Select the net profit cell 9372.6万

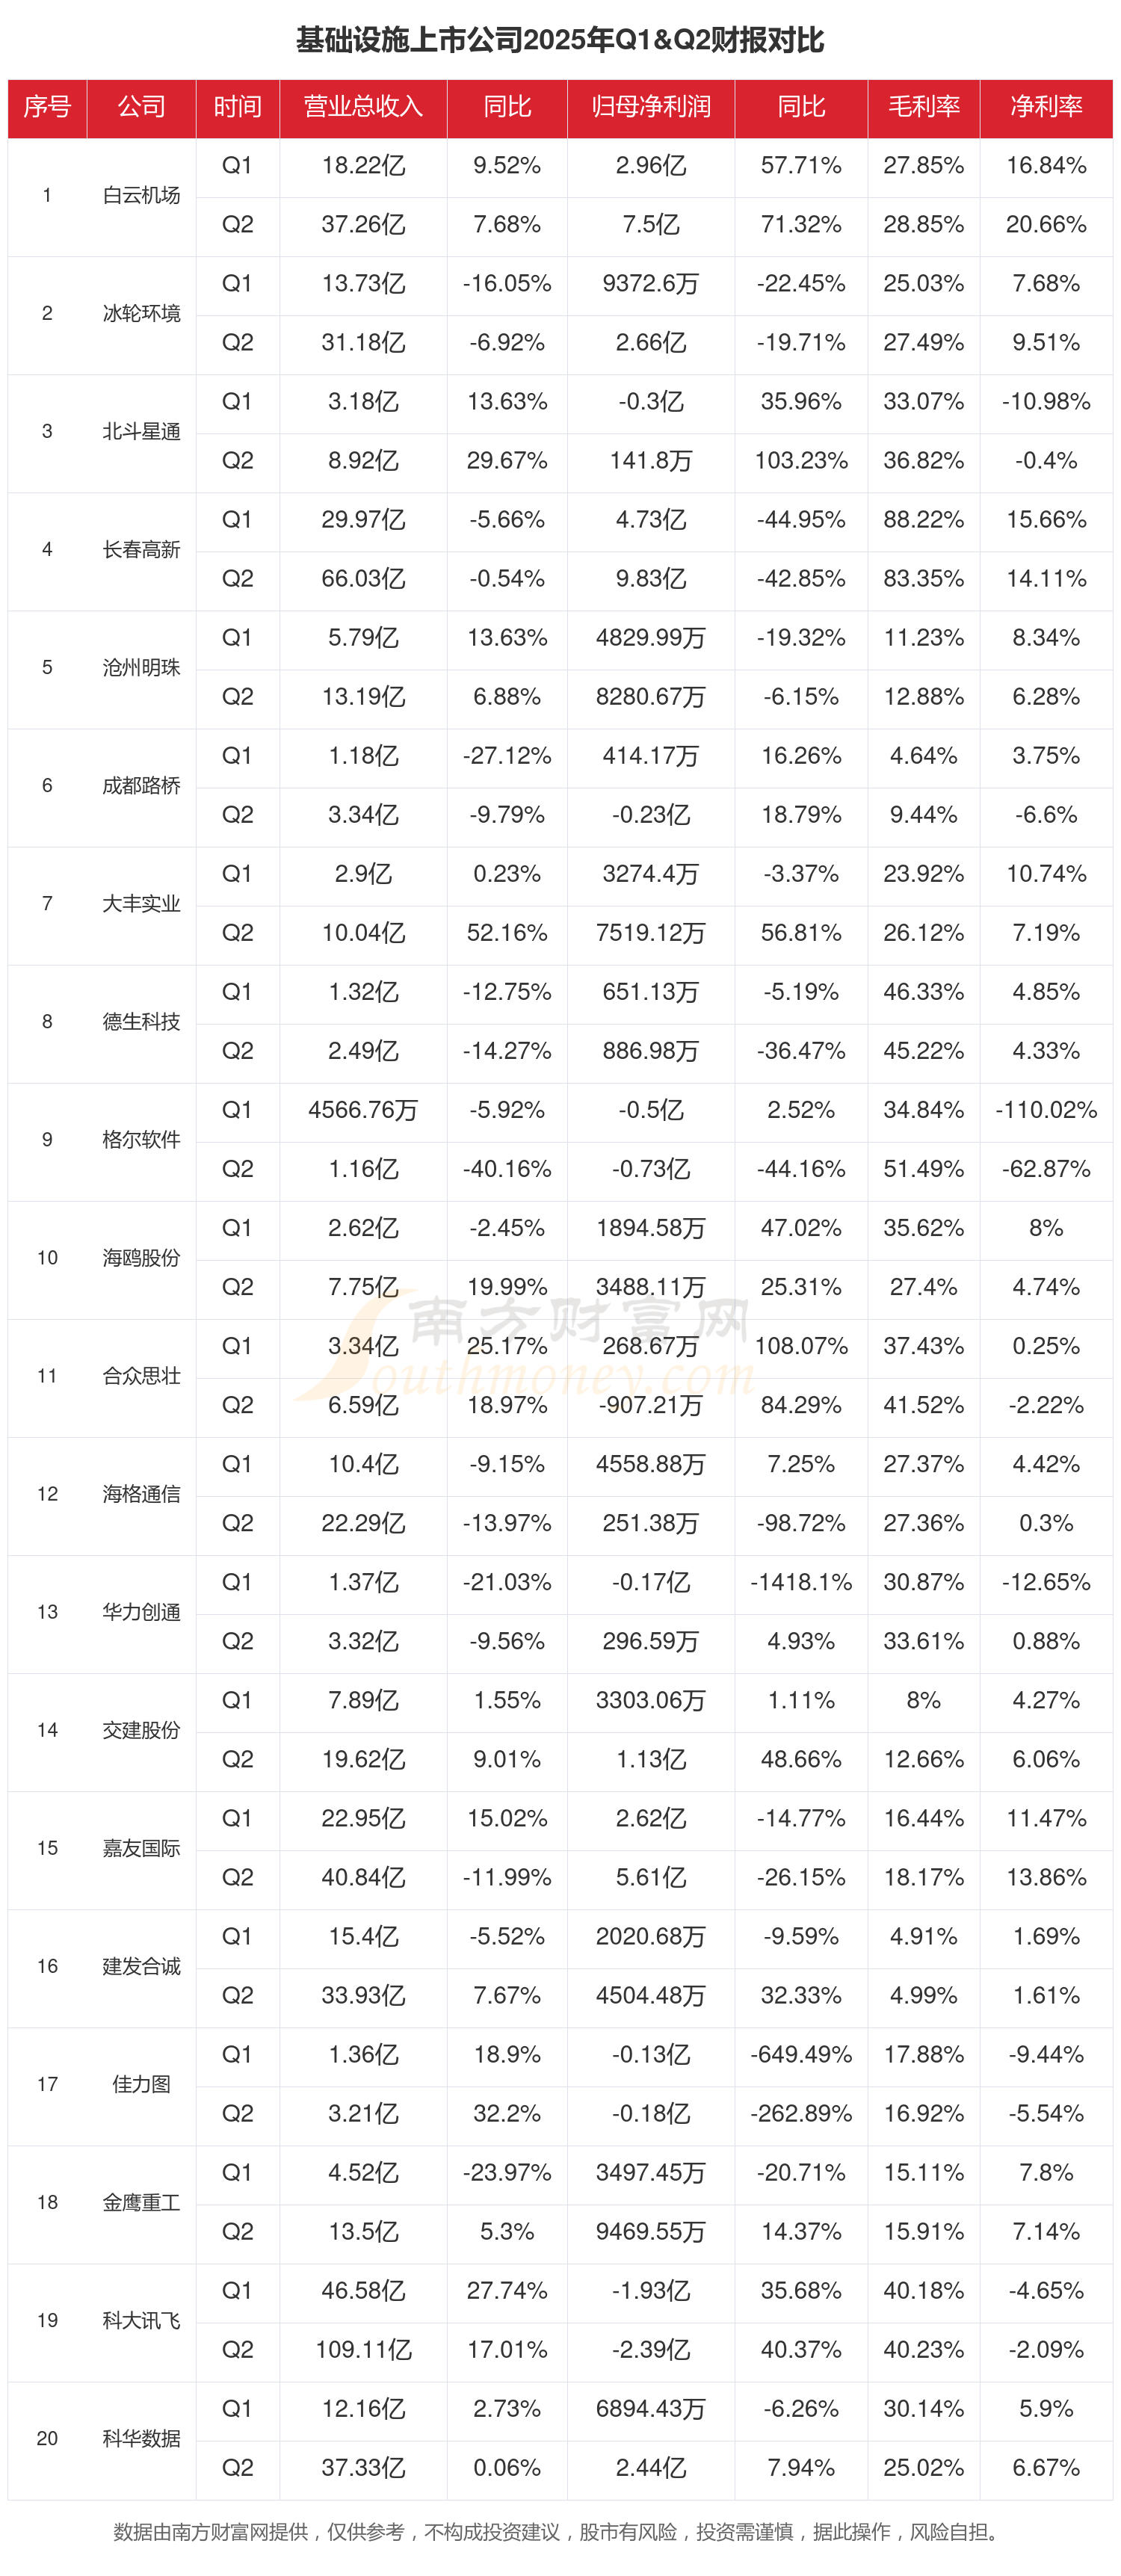pyautogui.click(x=650, y=283)
